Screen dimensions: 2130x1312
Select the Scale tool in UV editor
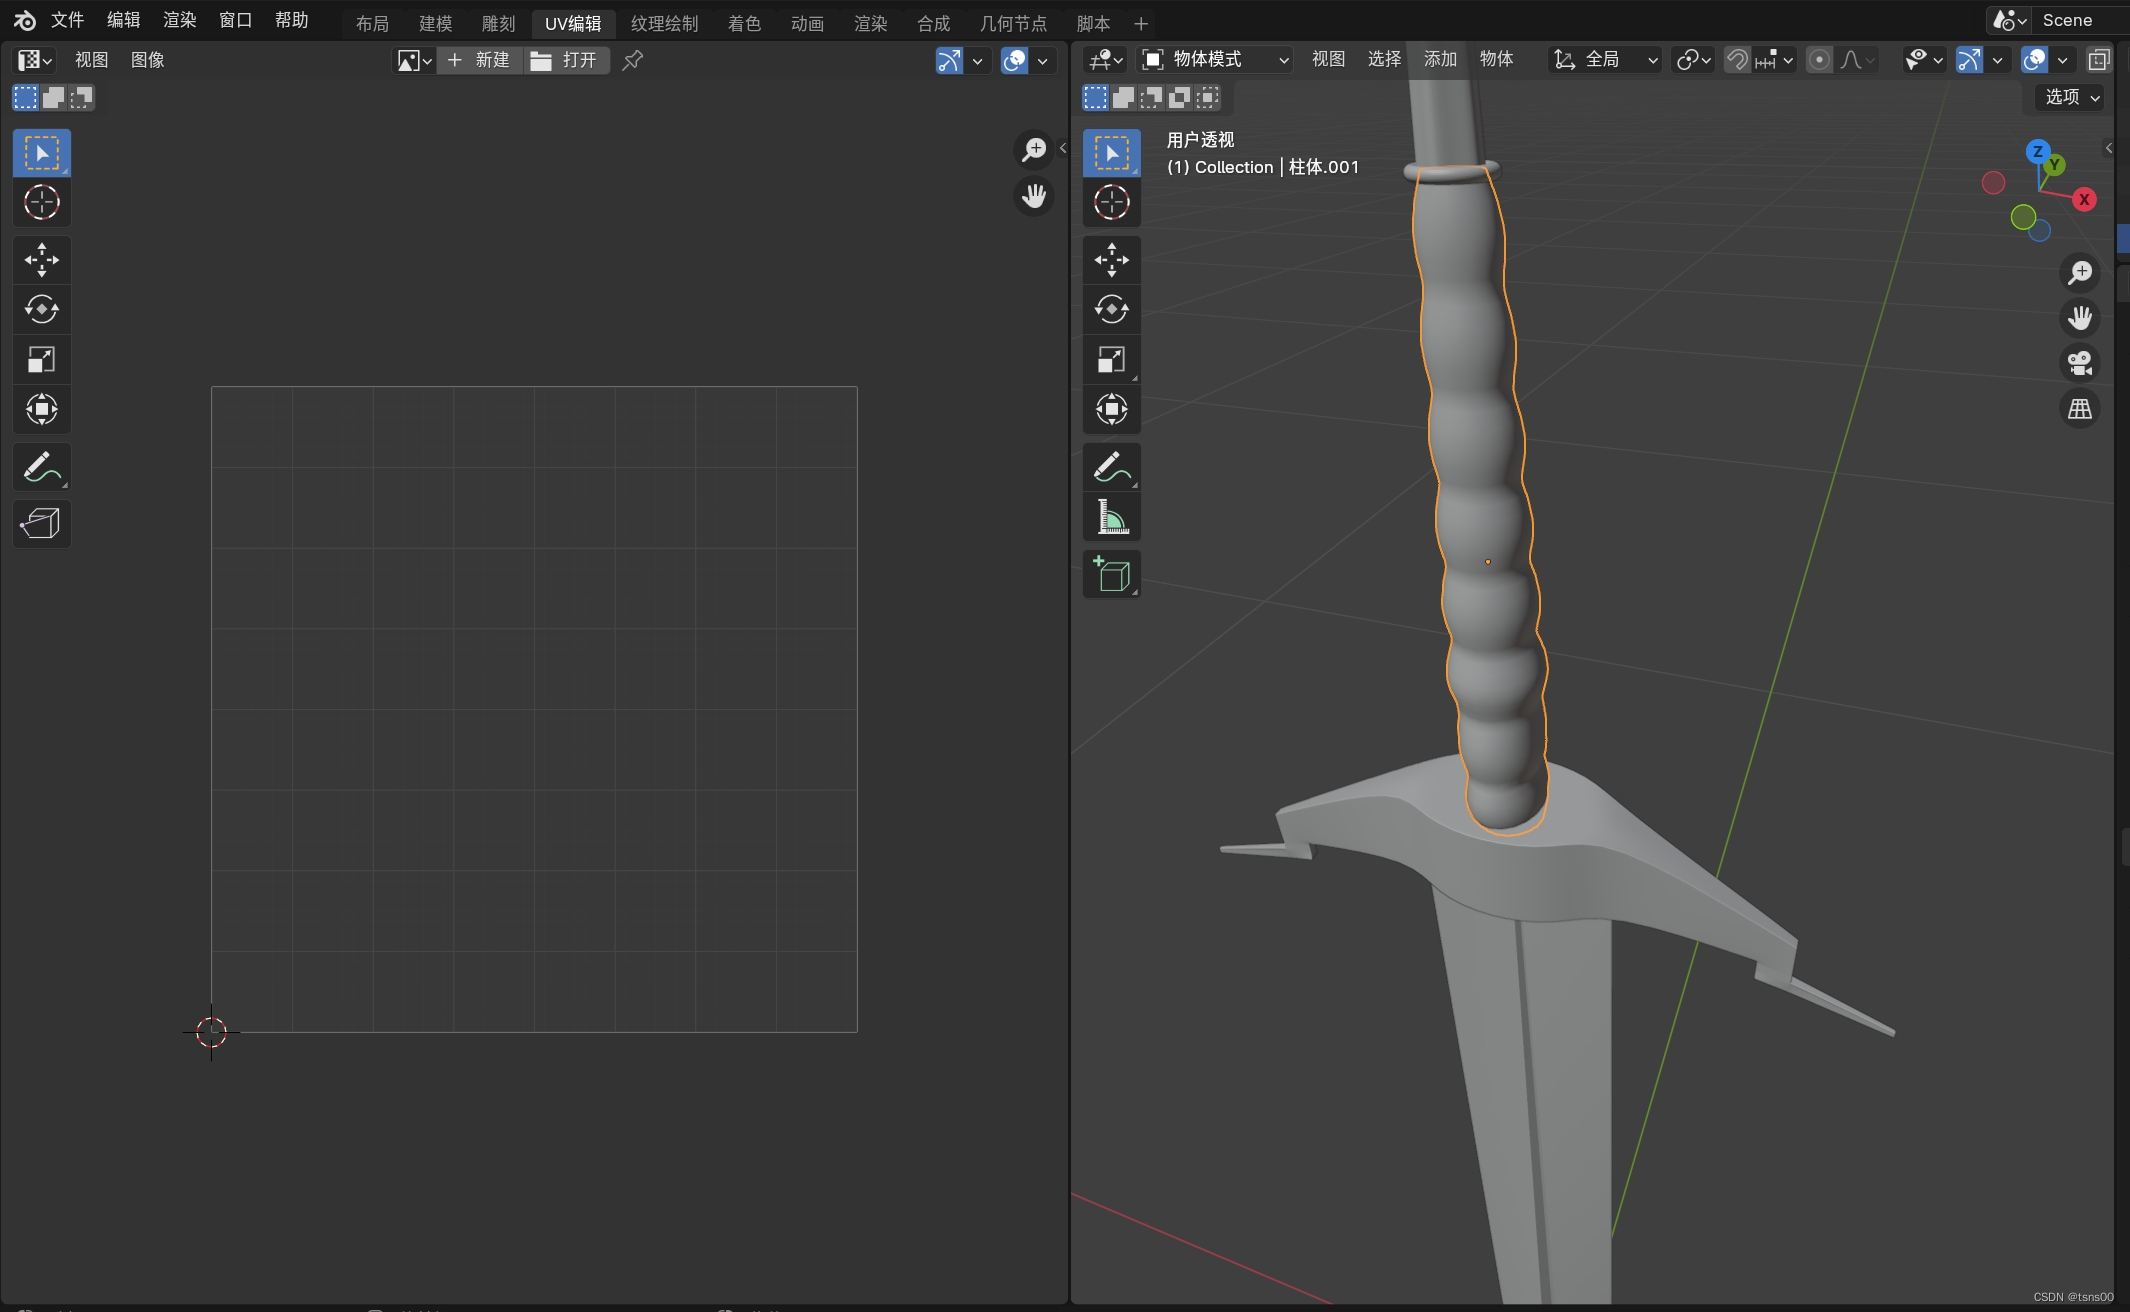click(x=41, y=359)
